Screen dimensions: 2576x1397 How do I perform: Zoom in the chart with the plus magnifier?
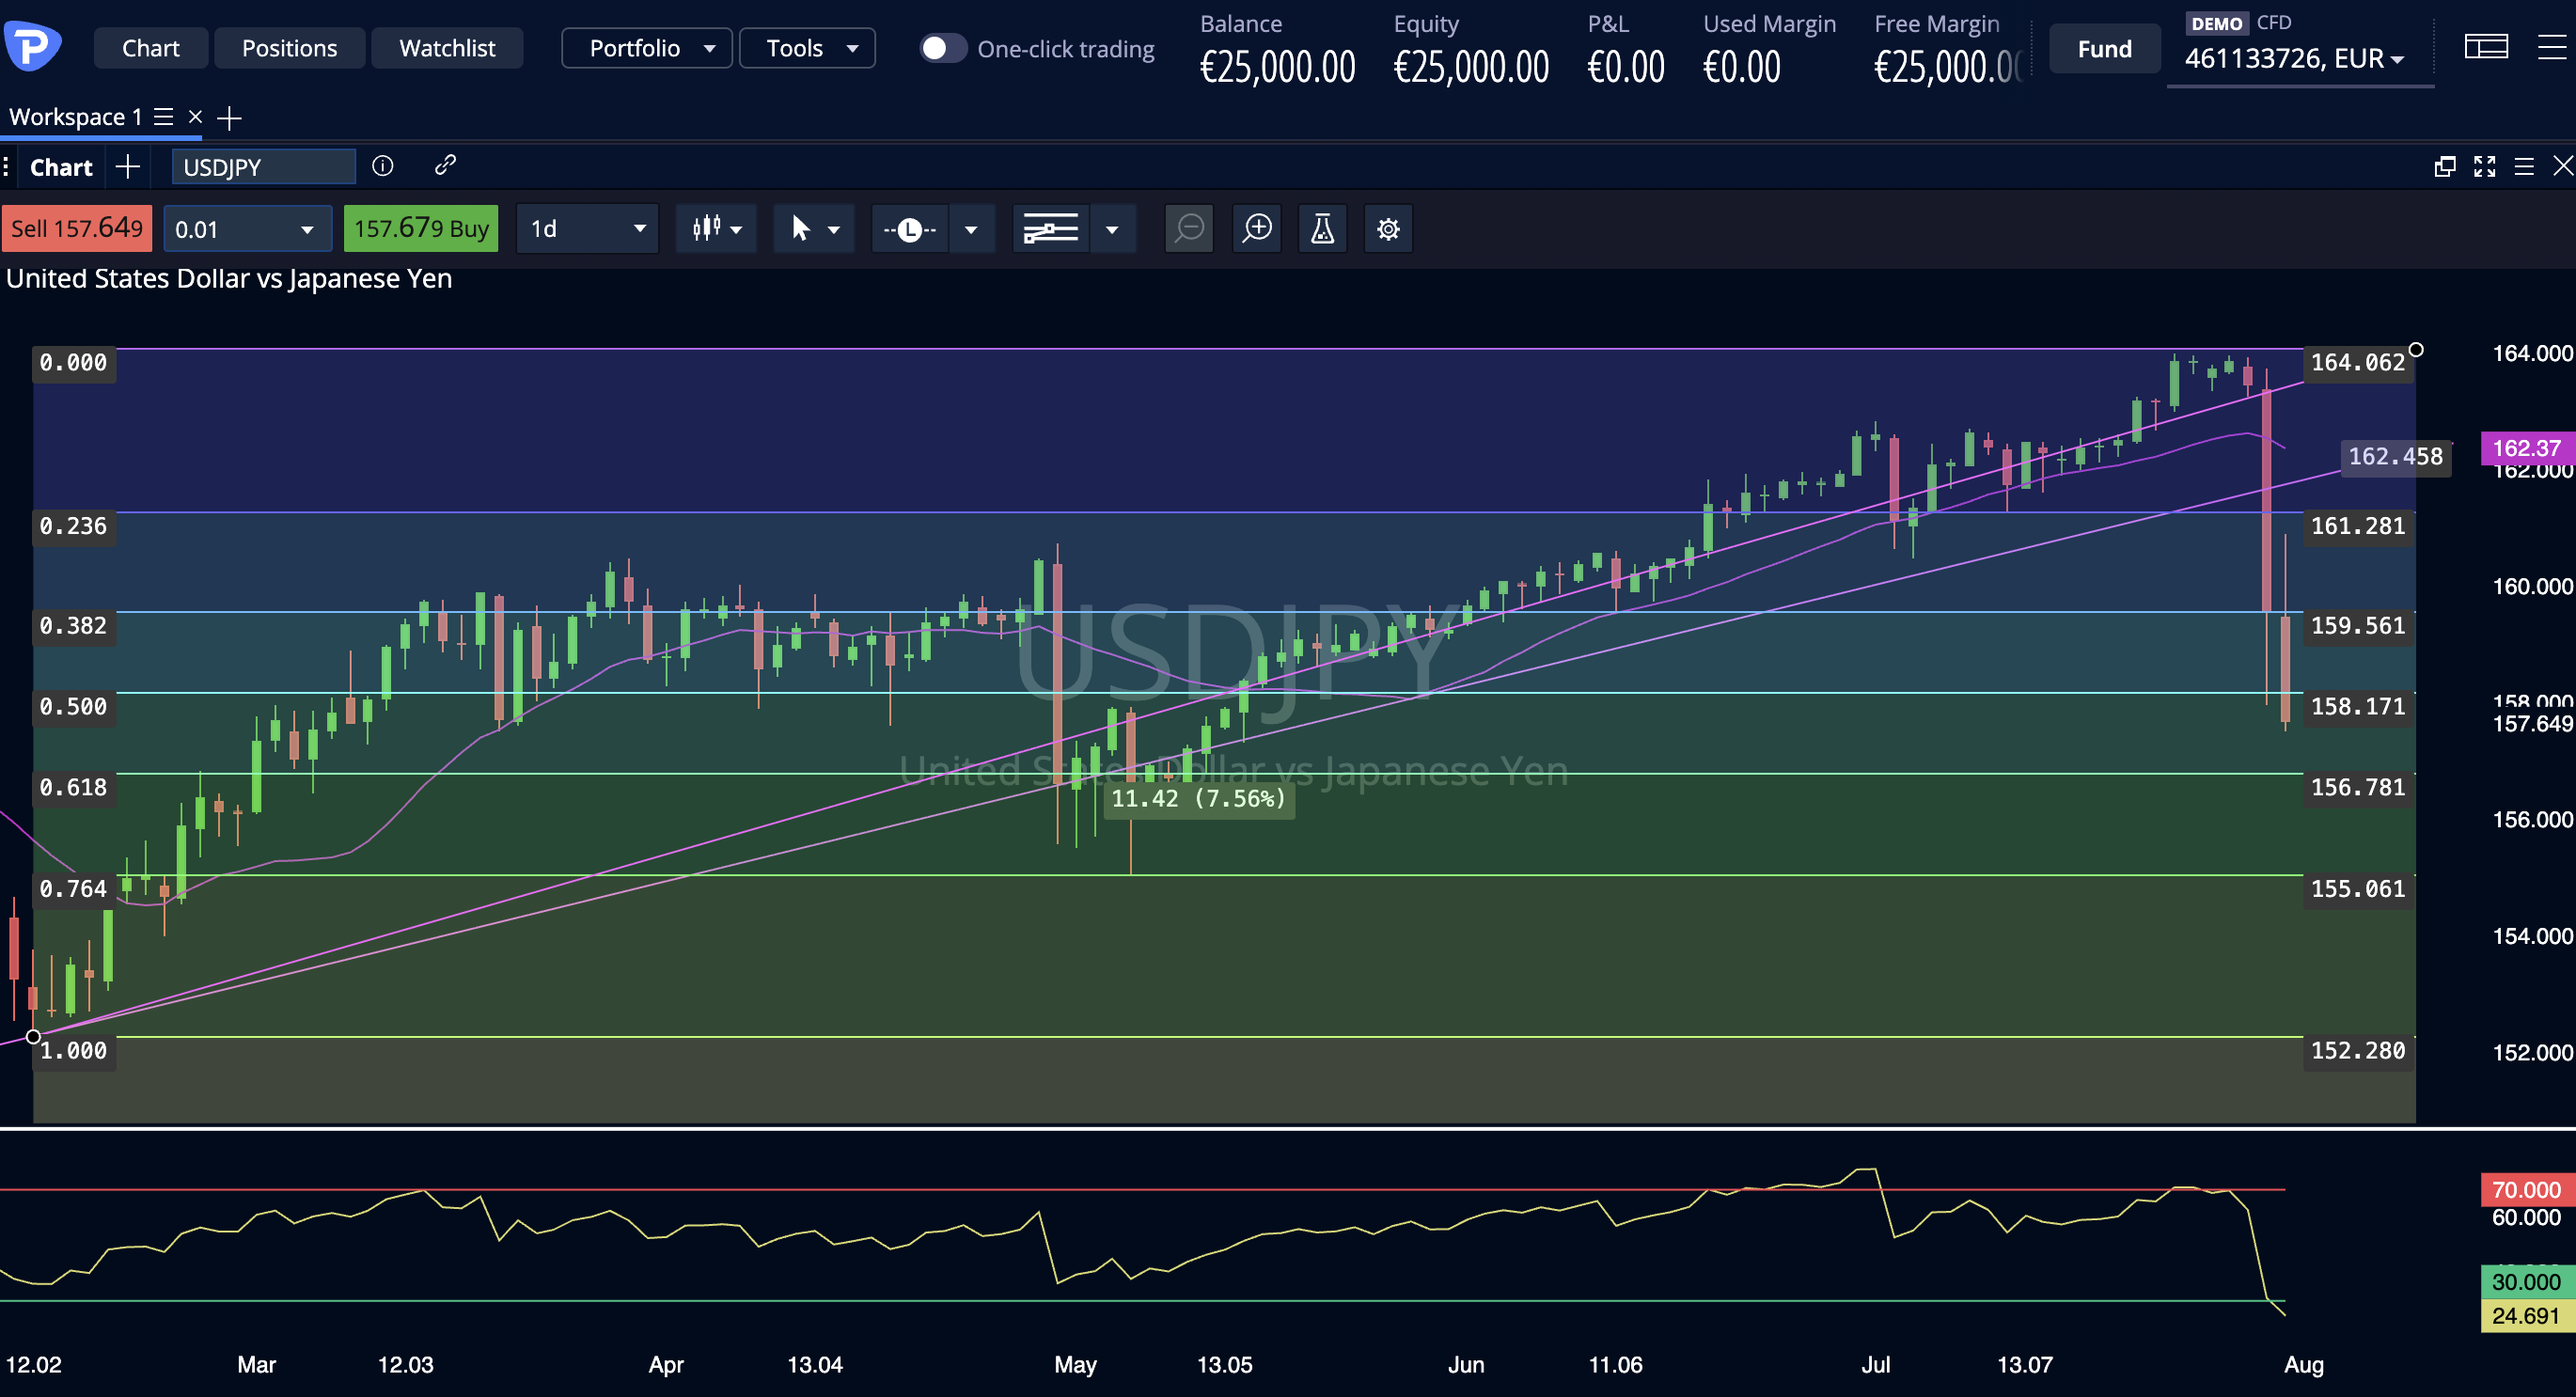pyautogui.click(x=1257, y=229)
